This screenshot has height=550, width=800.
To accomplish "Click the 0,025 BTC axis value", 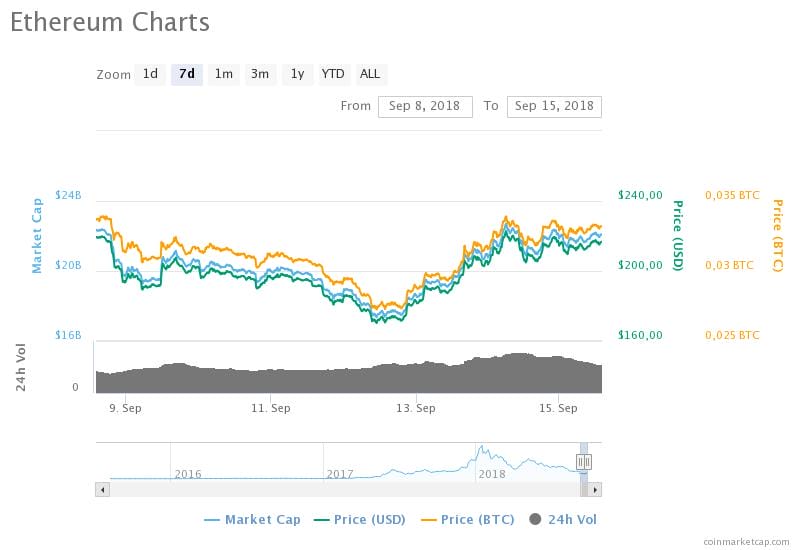I will pos(732,335).
